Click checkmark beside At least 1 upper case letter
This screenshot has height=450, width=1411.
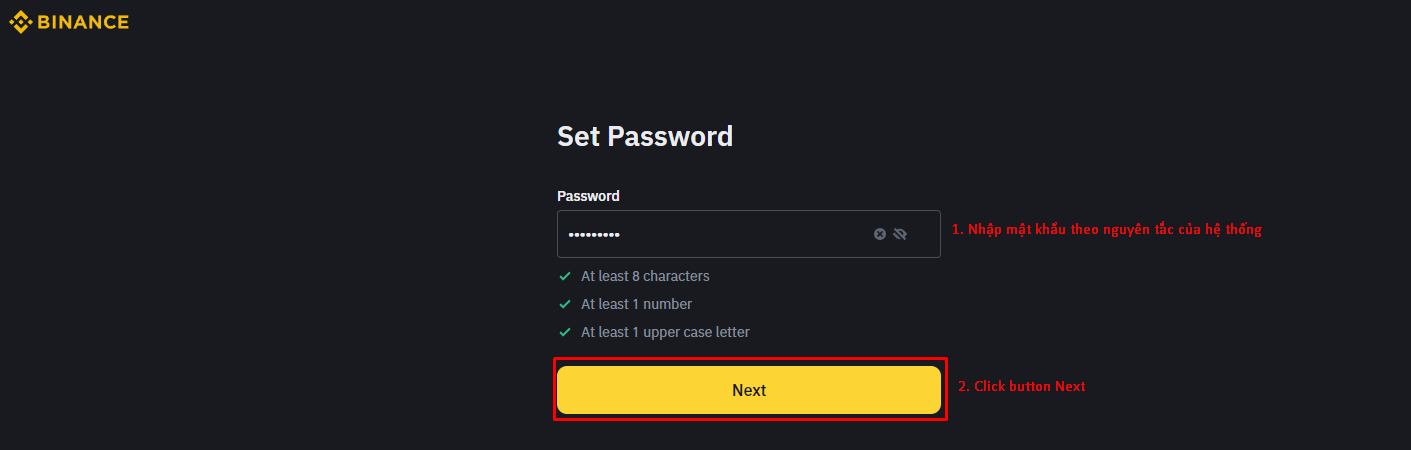click(x=565, y=332)
